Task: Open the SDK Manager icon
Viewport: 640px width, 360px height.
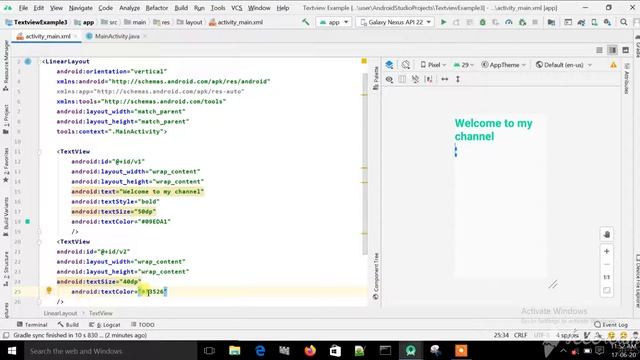Action: [x=607, y=22]
